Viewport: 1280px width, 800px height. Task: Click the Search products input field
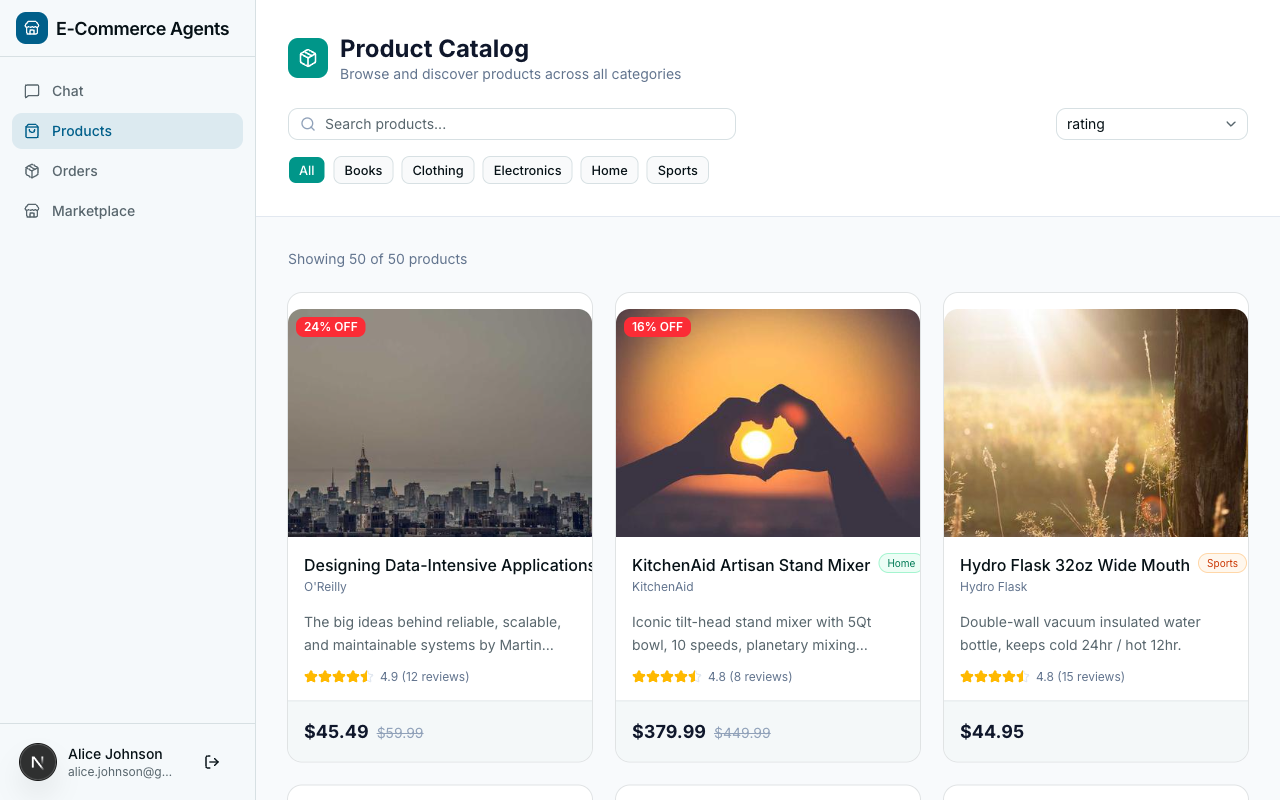pos(511,124)
